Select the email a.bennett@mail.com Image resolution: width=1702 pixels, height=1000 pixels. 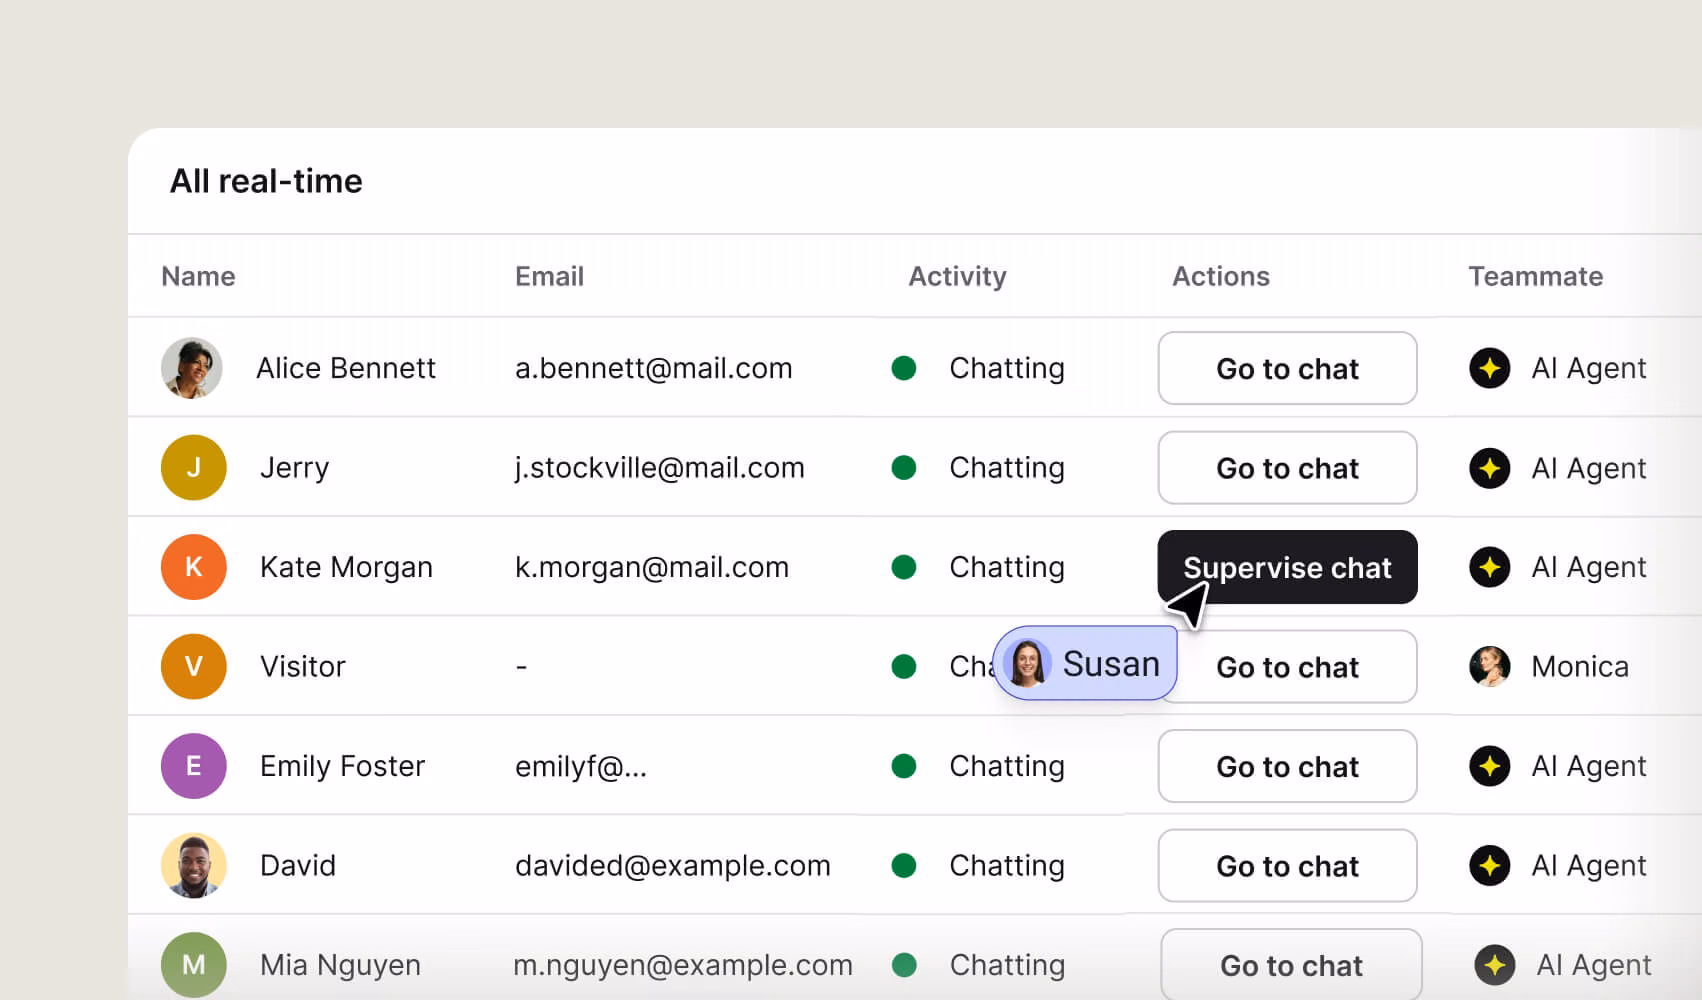pyautogui.click(x=653, y=368)
